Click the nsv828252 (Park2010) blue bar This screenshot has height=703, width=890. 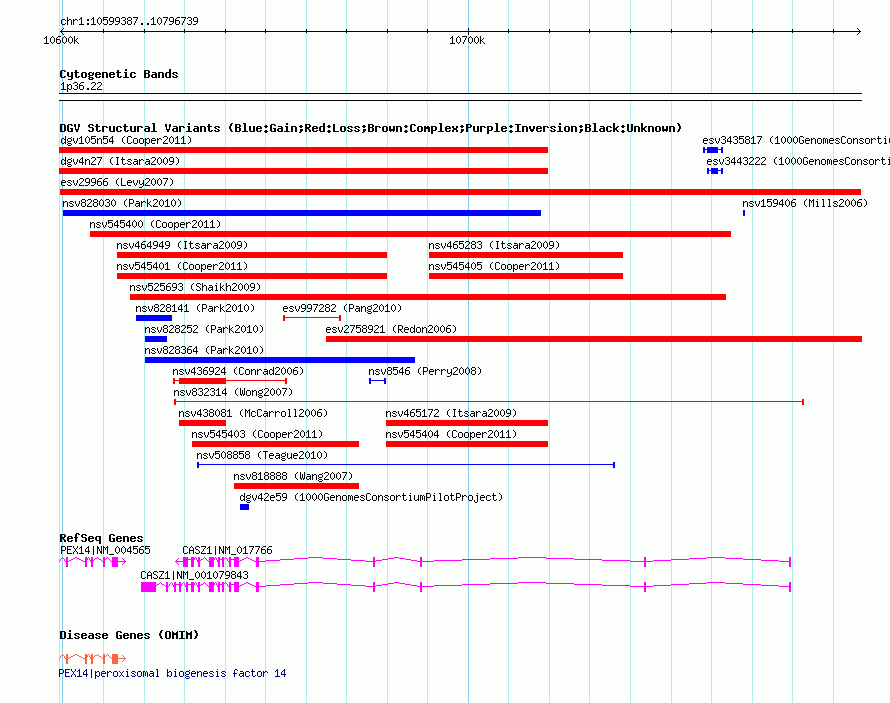click(156, 339)
